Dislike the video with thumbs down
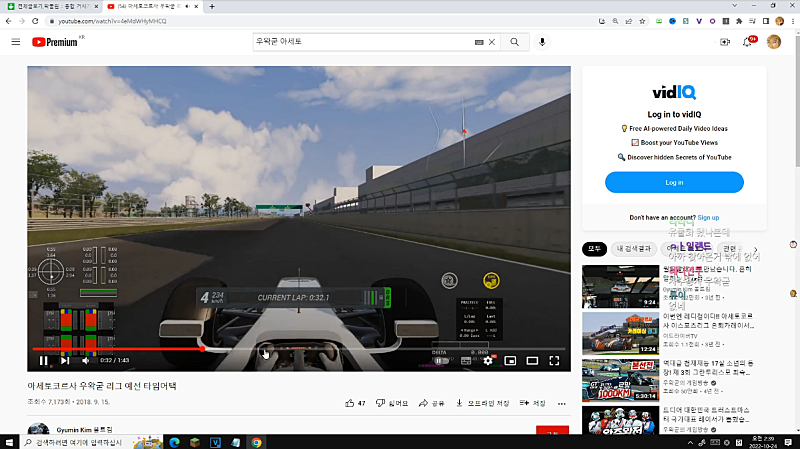This screenshot has height=449, width=800. point(392,403)
